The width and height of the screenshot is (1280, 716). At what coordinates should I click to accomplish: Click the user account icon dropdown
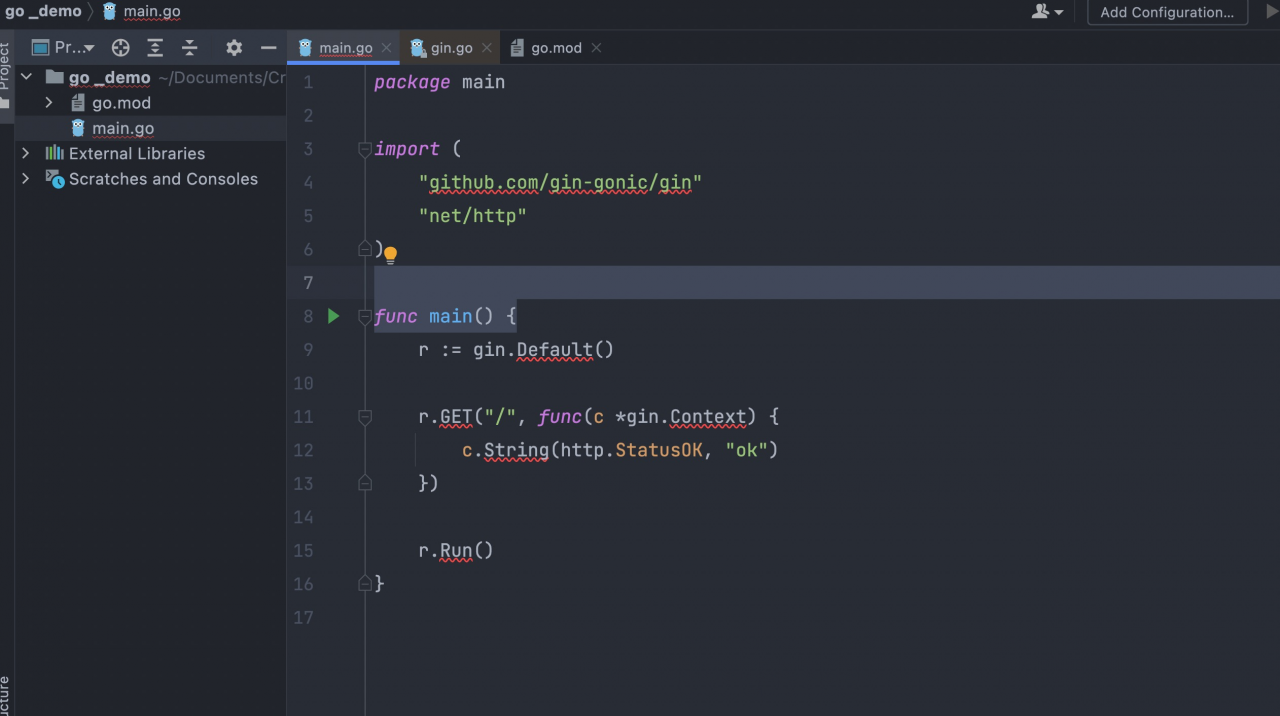(1047, 12)
